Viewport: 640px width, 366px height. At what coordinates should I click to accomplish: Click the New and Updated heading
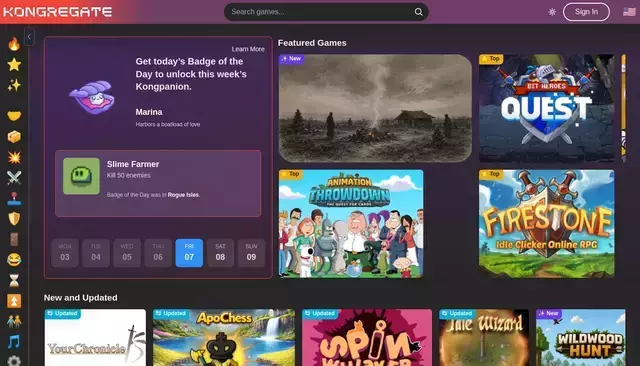click(80, 298)
